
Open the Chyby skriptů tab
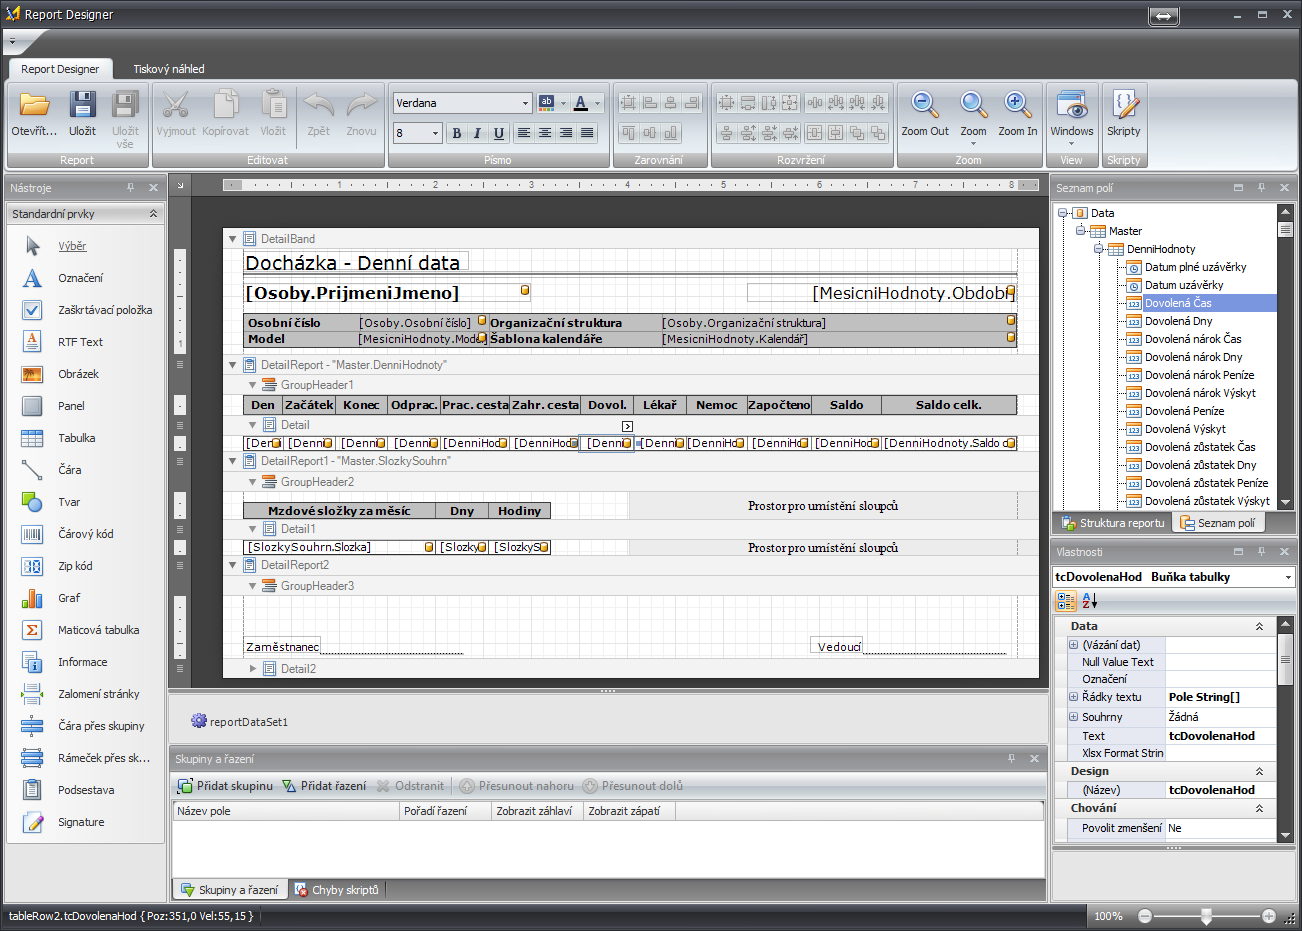tap(336, 890)
